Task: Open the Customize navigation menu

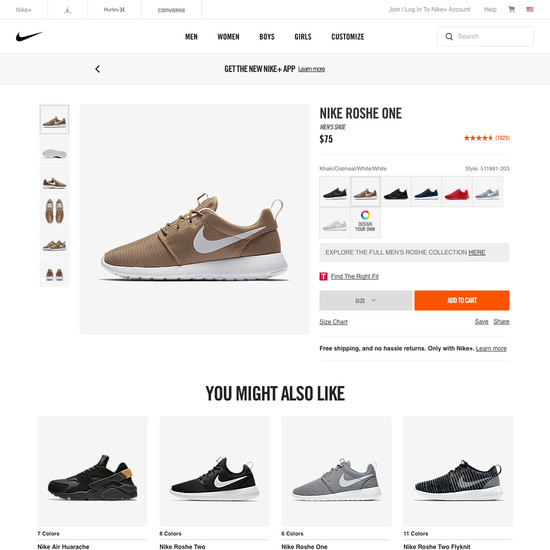Action: pyautogui.click(x=348, y=36)
